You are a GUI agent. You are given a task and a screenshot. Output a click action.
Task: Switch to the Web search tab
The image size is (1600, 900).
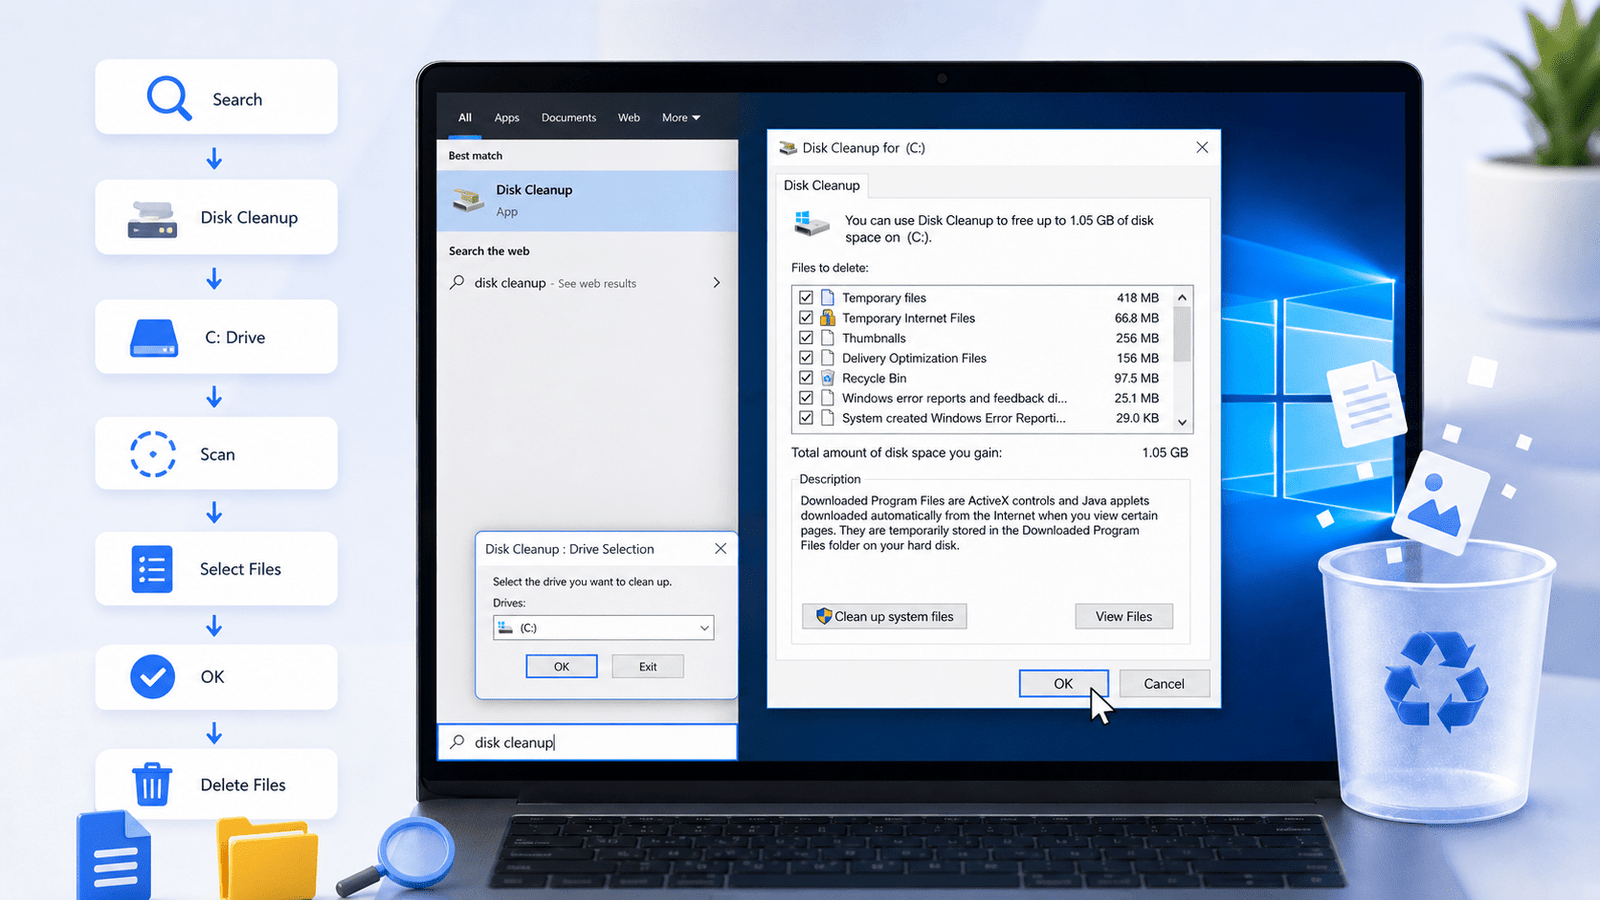(x=629, y=118)
